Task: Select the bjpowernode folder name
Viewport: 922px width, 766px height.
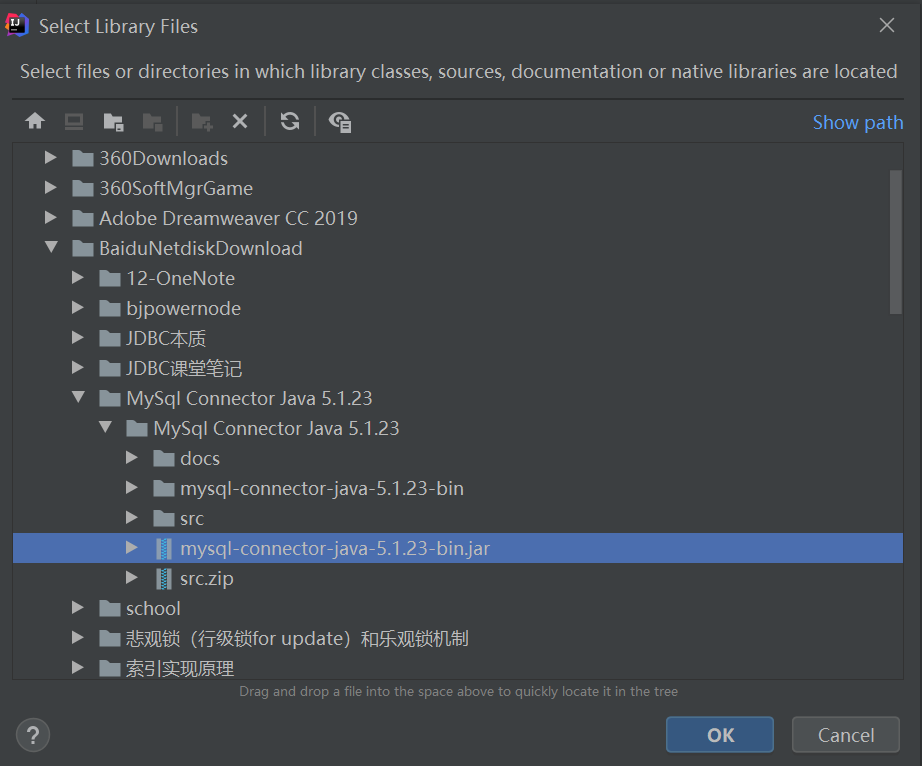Action: click(183, 309)
